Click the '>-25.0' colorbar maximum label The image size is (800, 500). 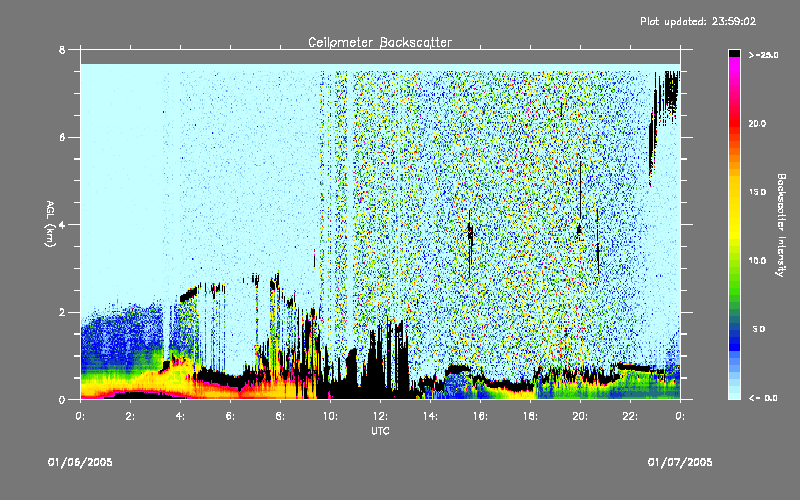[763, 55]
